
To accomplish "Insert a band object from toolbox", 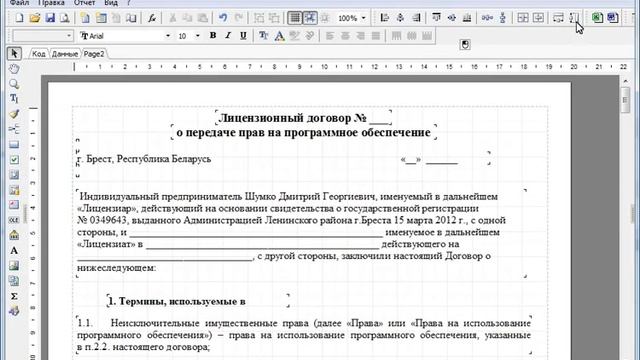I will (14, 144).
